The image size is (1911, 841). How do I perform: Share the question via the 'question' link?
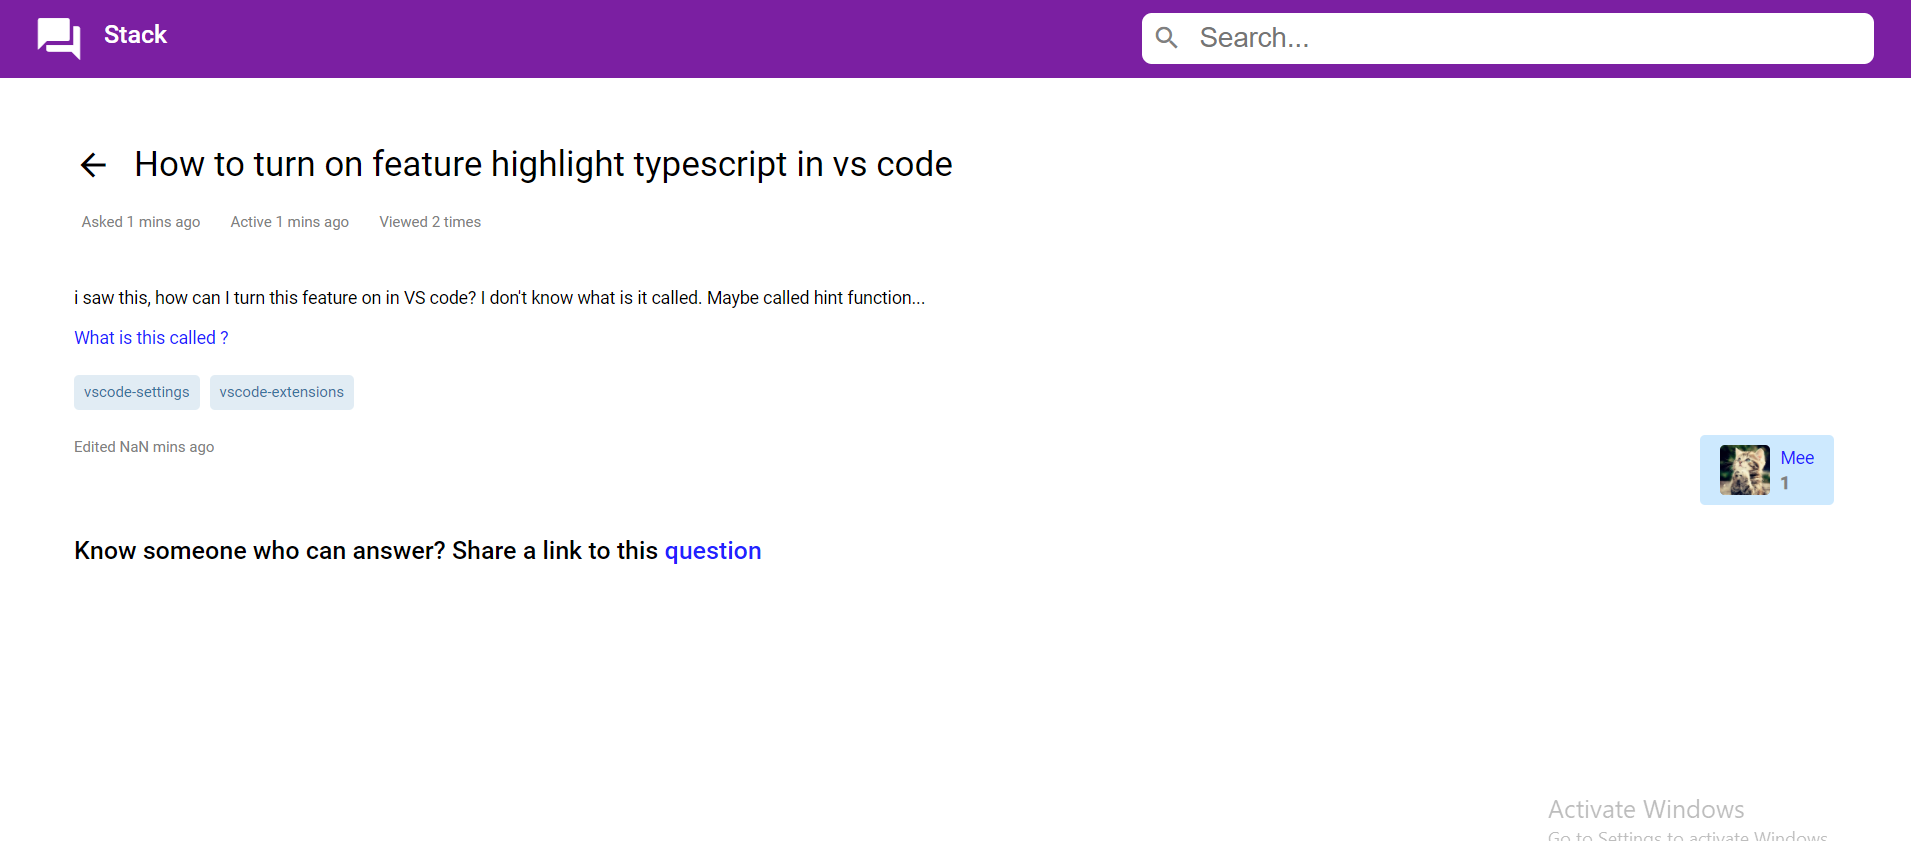(712, 550)
